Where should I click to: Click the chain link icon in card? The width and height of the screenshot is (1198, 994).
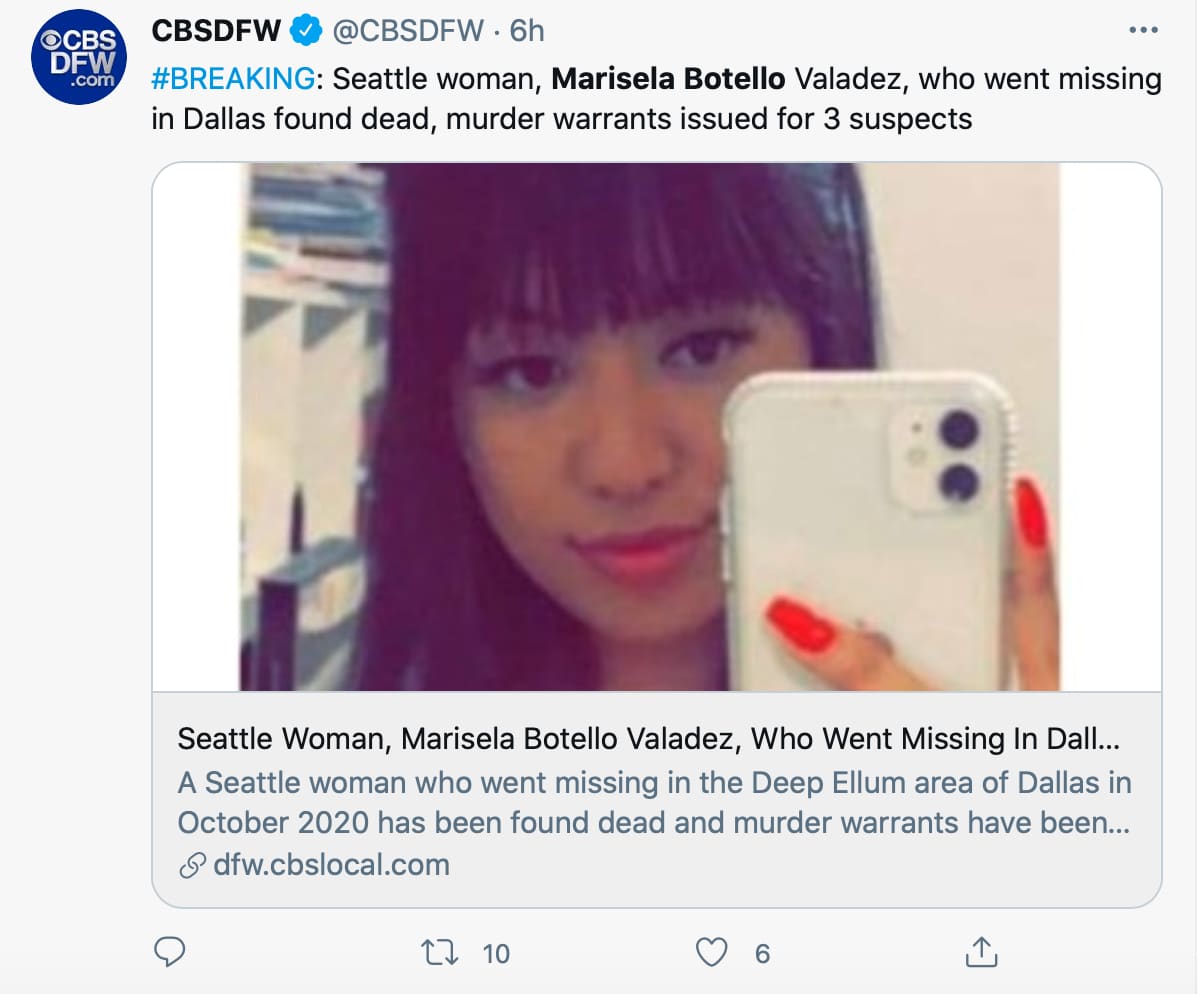click(x=191, y=866)
